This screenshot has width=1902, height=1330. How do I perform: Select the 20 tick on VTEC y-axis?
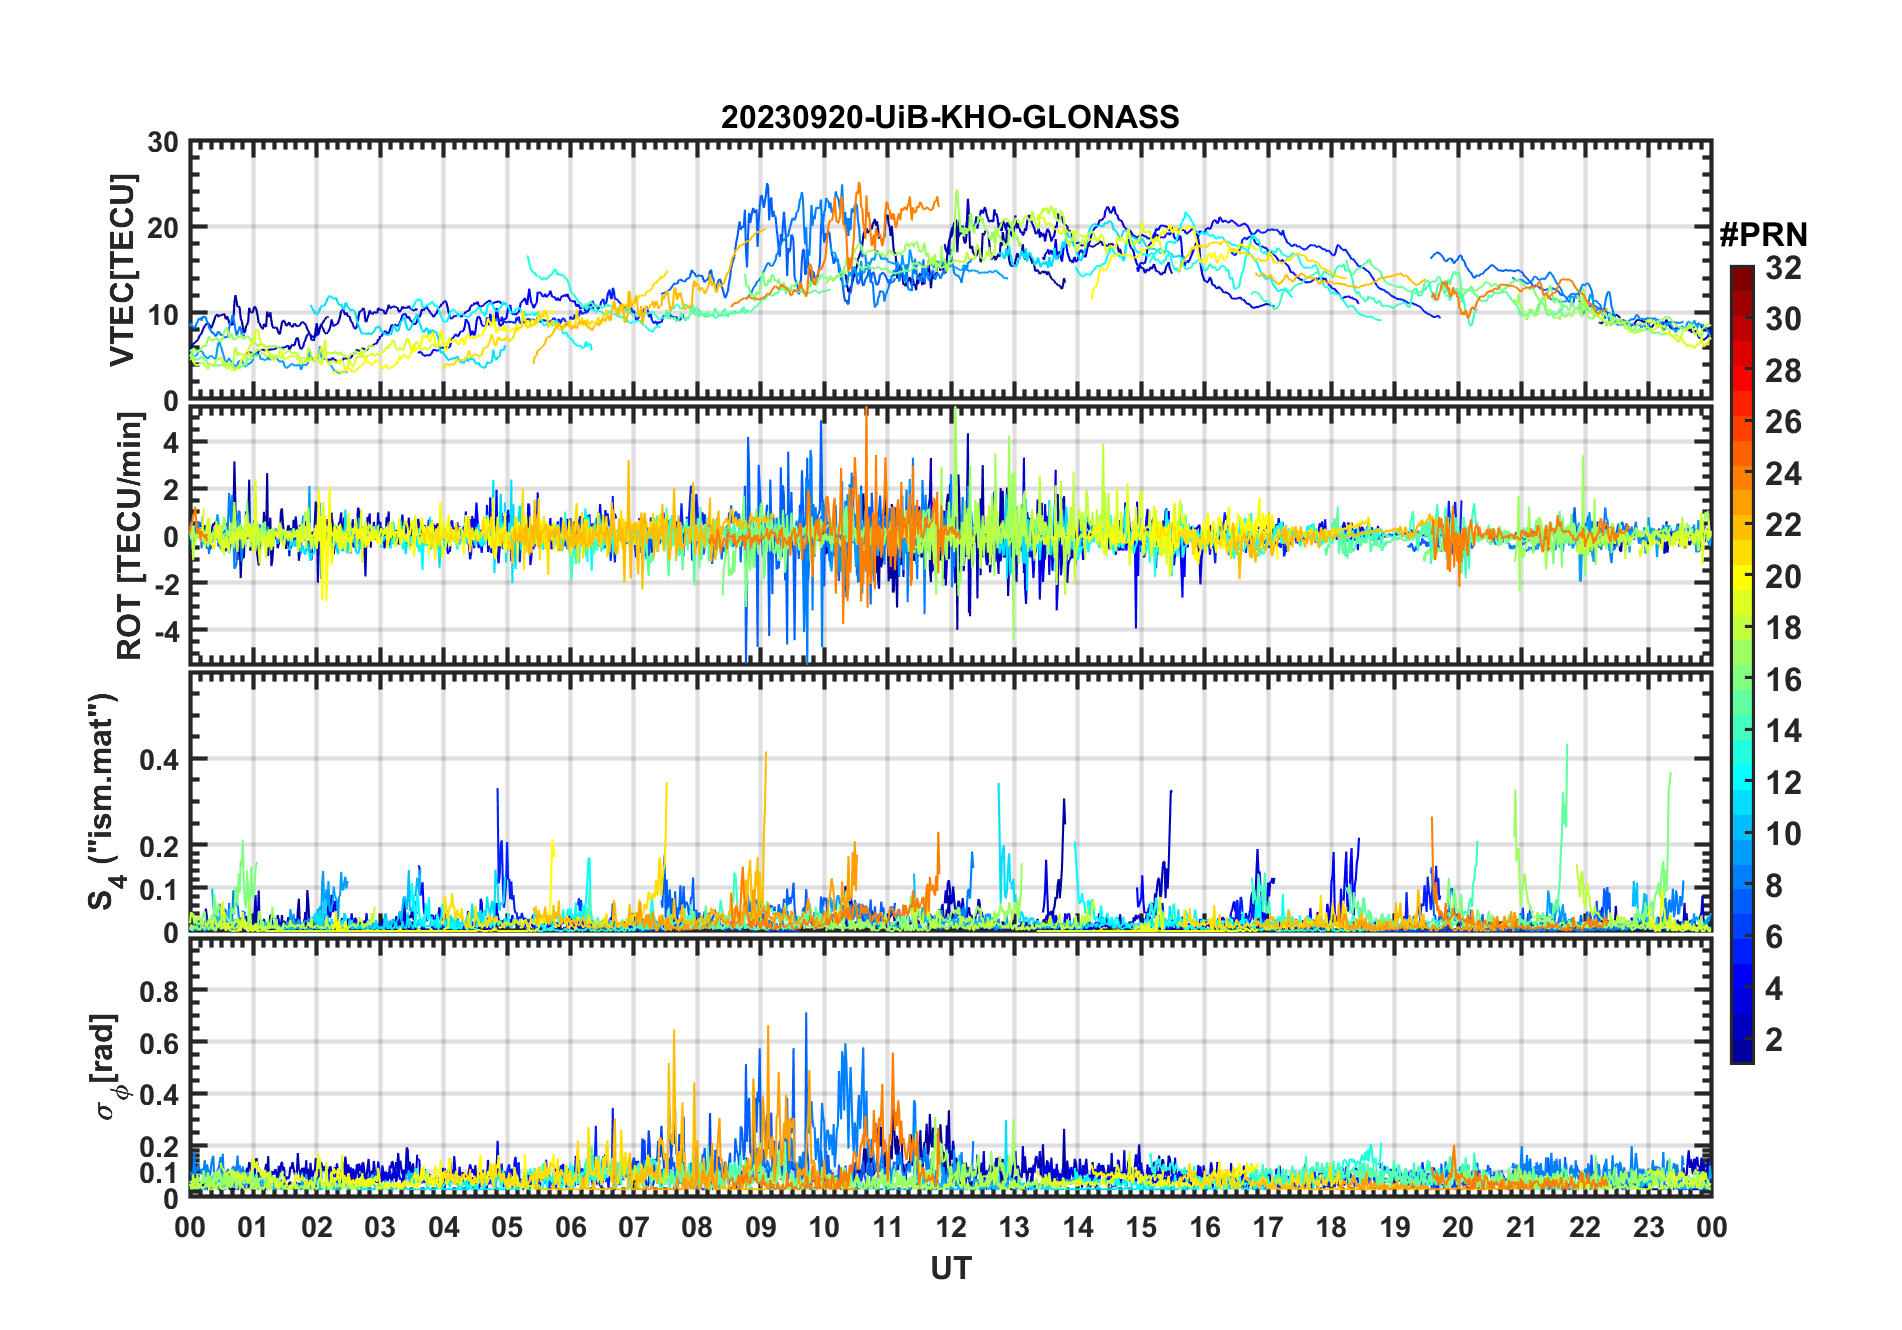[163, 228]
